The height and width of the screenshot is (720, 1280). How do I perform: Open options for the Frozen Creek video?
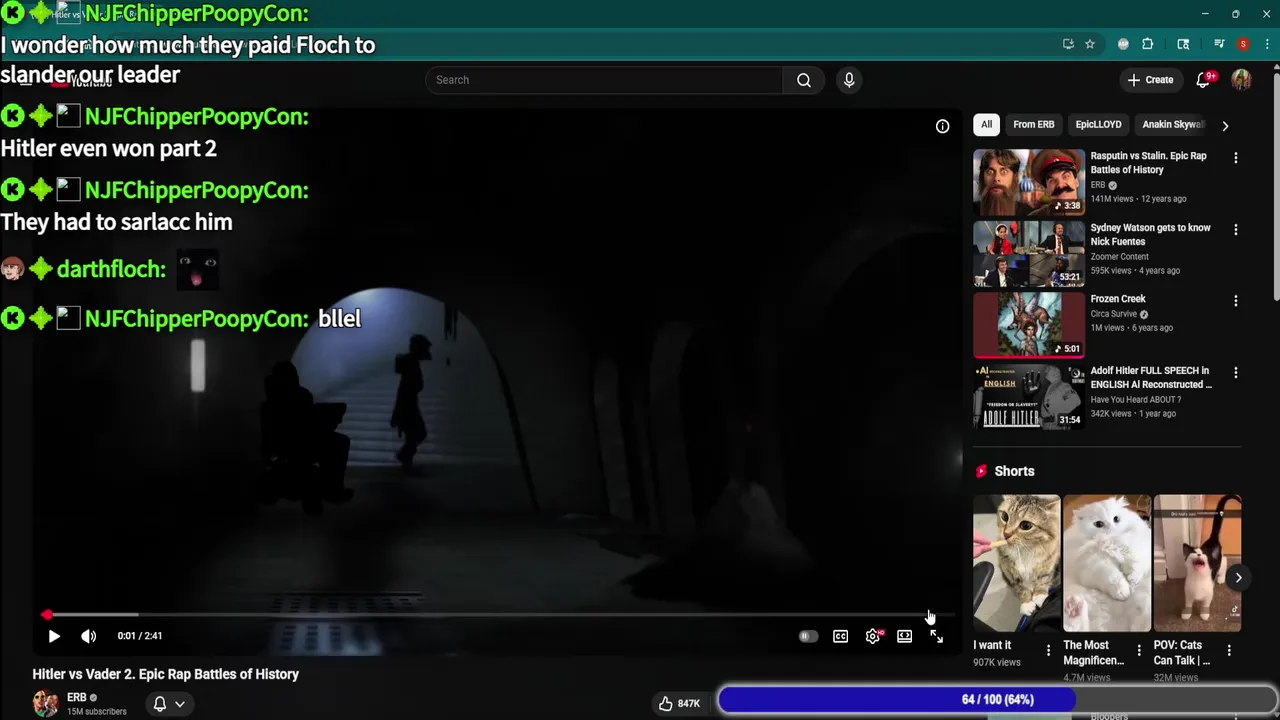1236,300
